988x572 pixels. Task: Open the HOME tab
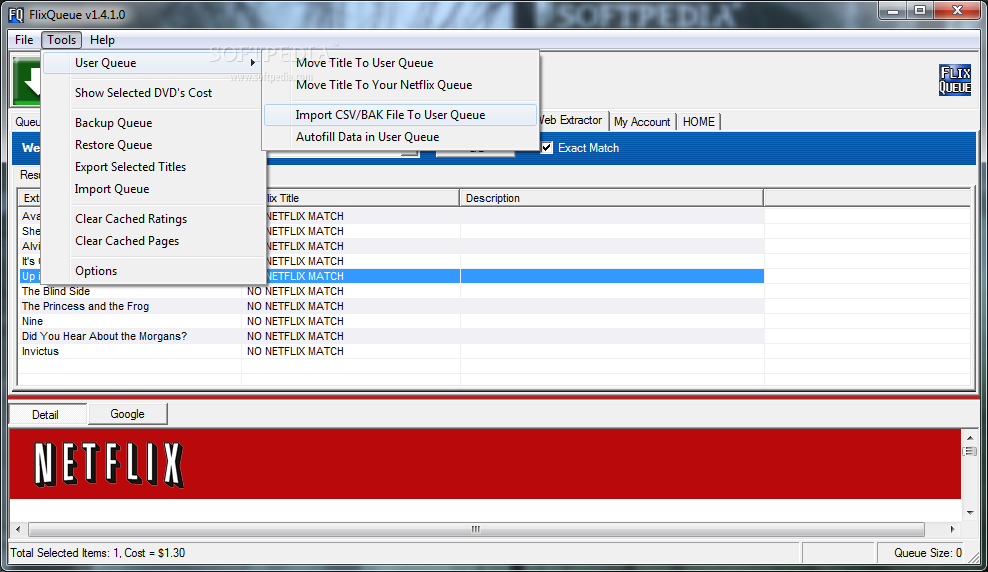click(699, 122)
